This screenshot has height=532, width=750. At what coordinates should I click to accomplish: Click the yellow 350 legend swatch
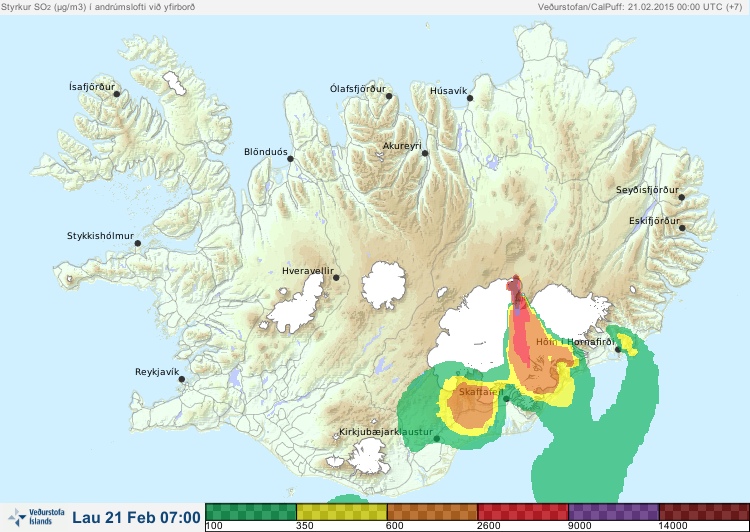pyautogui.click(x=342, y=512)
